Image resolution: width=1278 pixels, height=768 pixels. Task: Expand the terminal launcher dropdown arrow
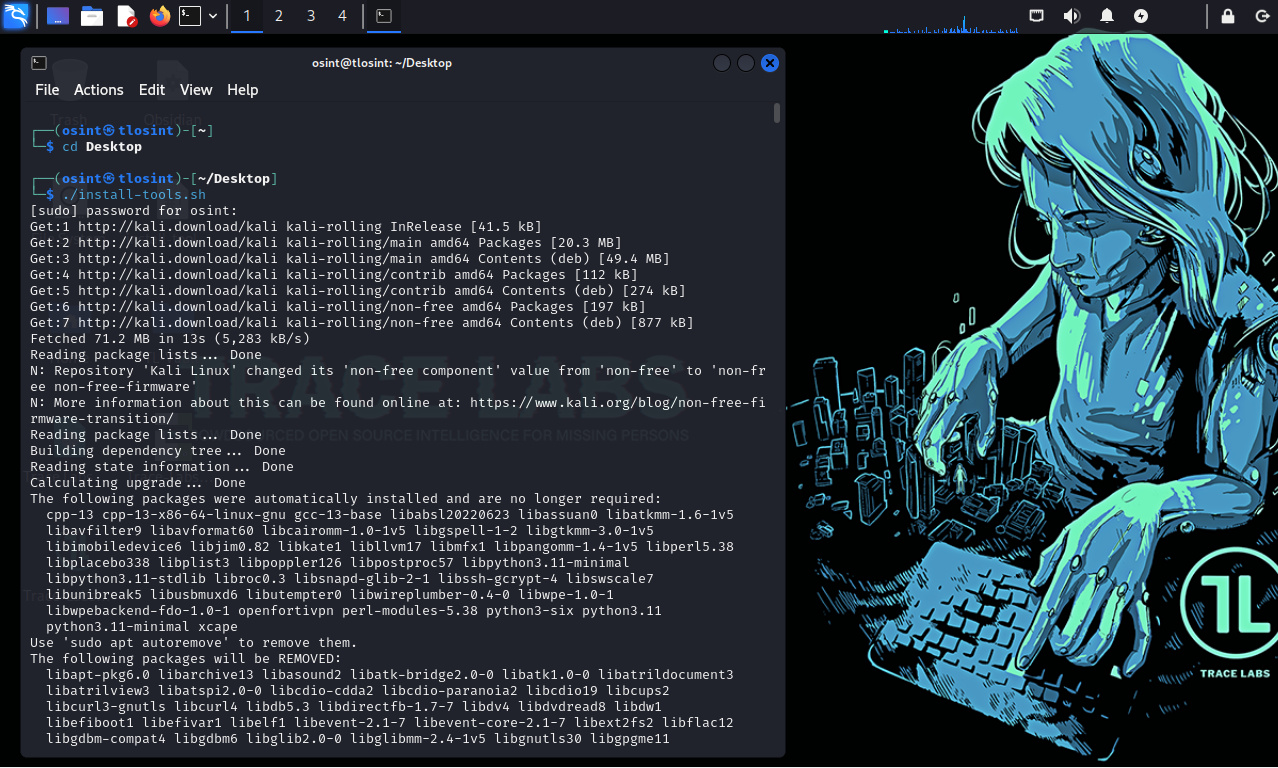[213, 16]
